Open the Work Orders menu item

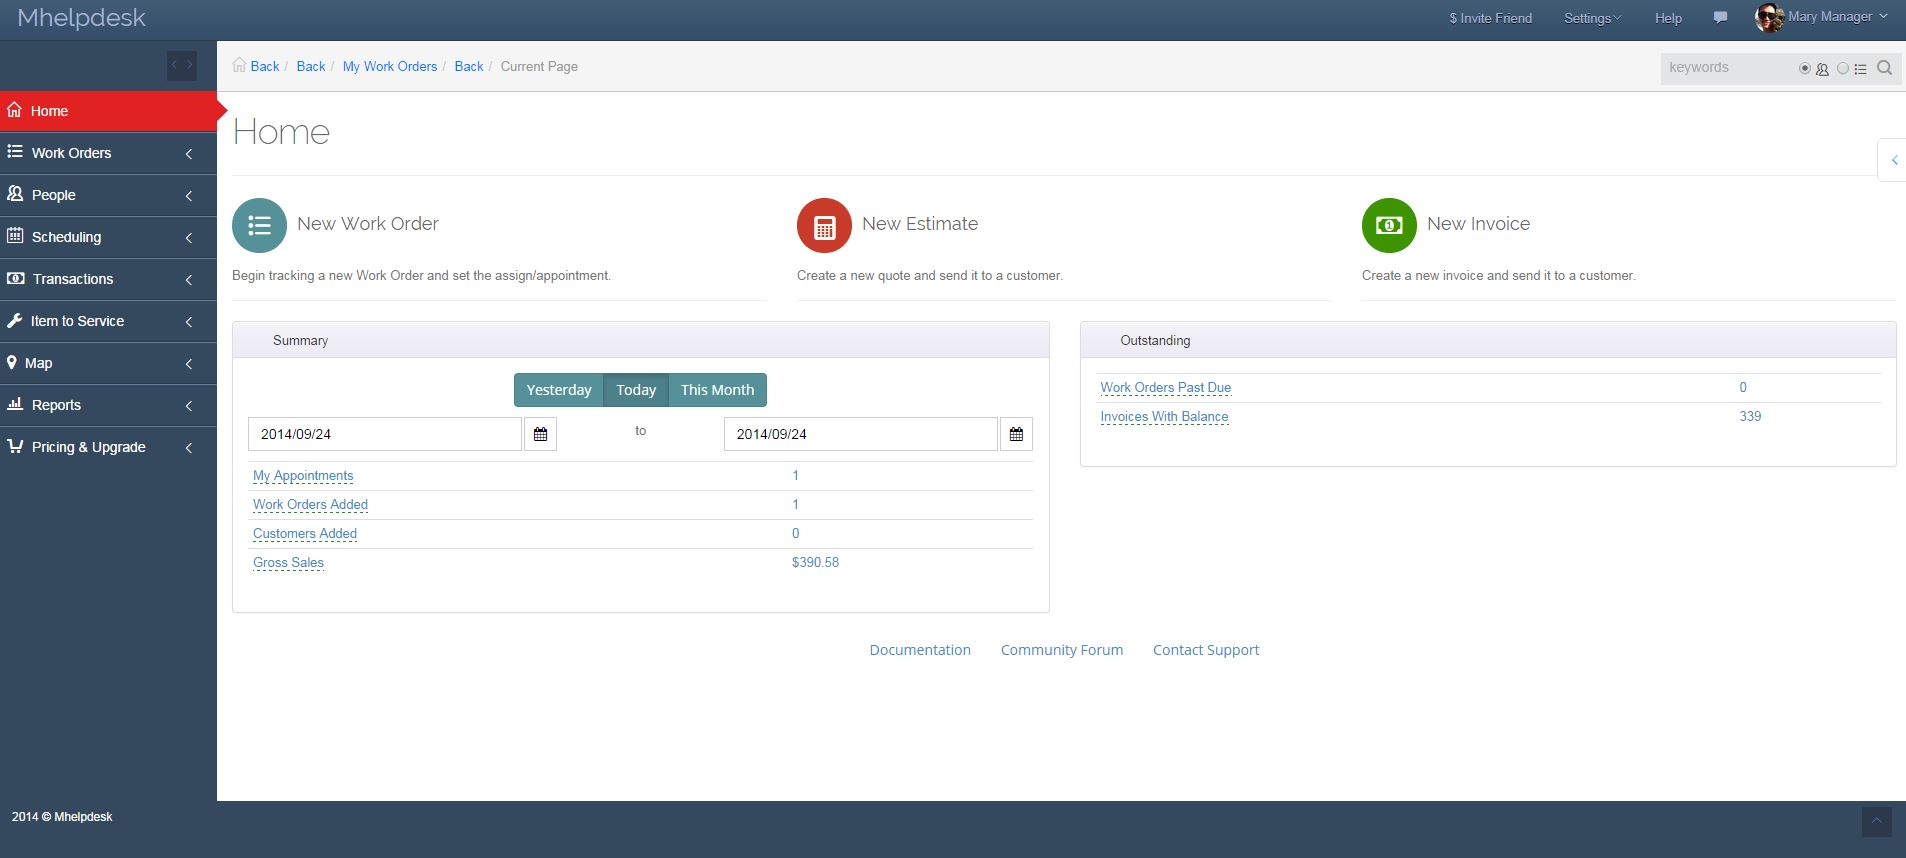coord(108,153)
